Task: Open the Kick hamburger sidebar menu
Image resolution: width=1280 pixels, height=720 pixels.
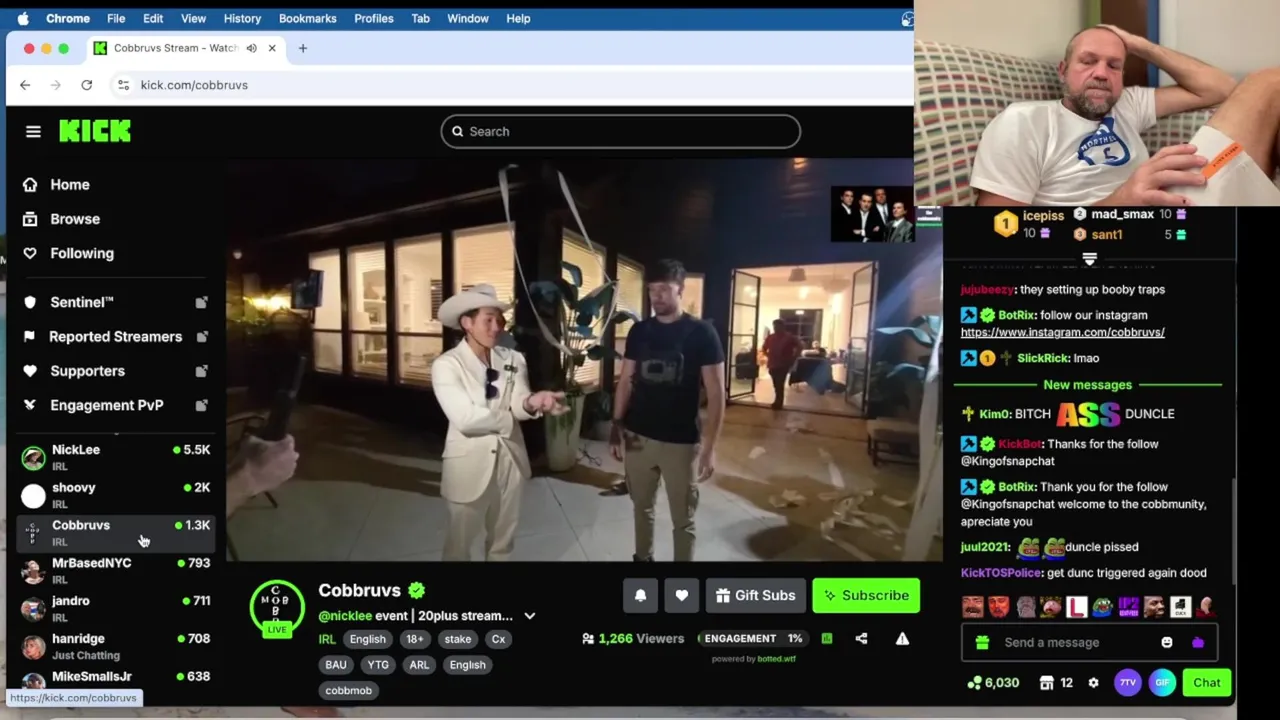Action: 33,131
